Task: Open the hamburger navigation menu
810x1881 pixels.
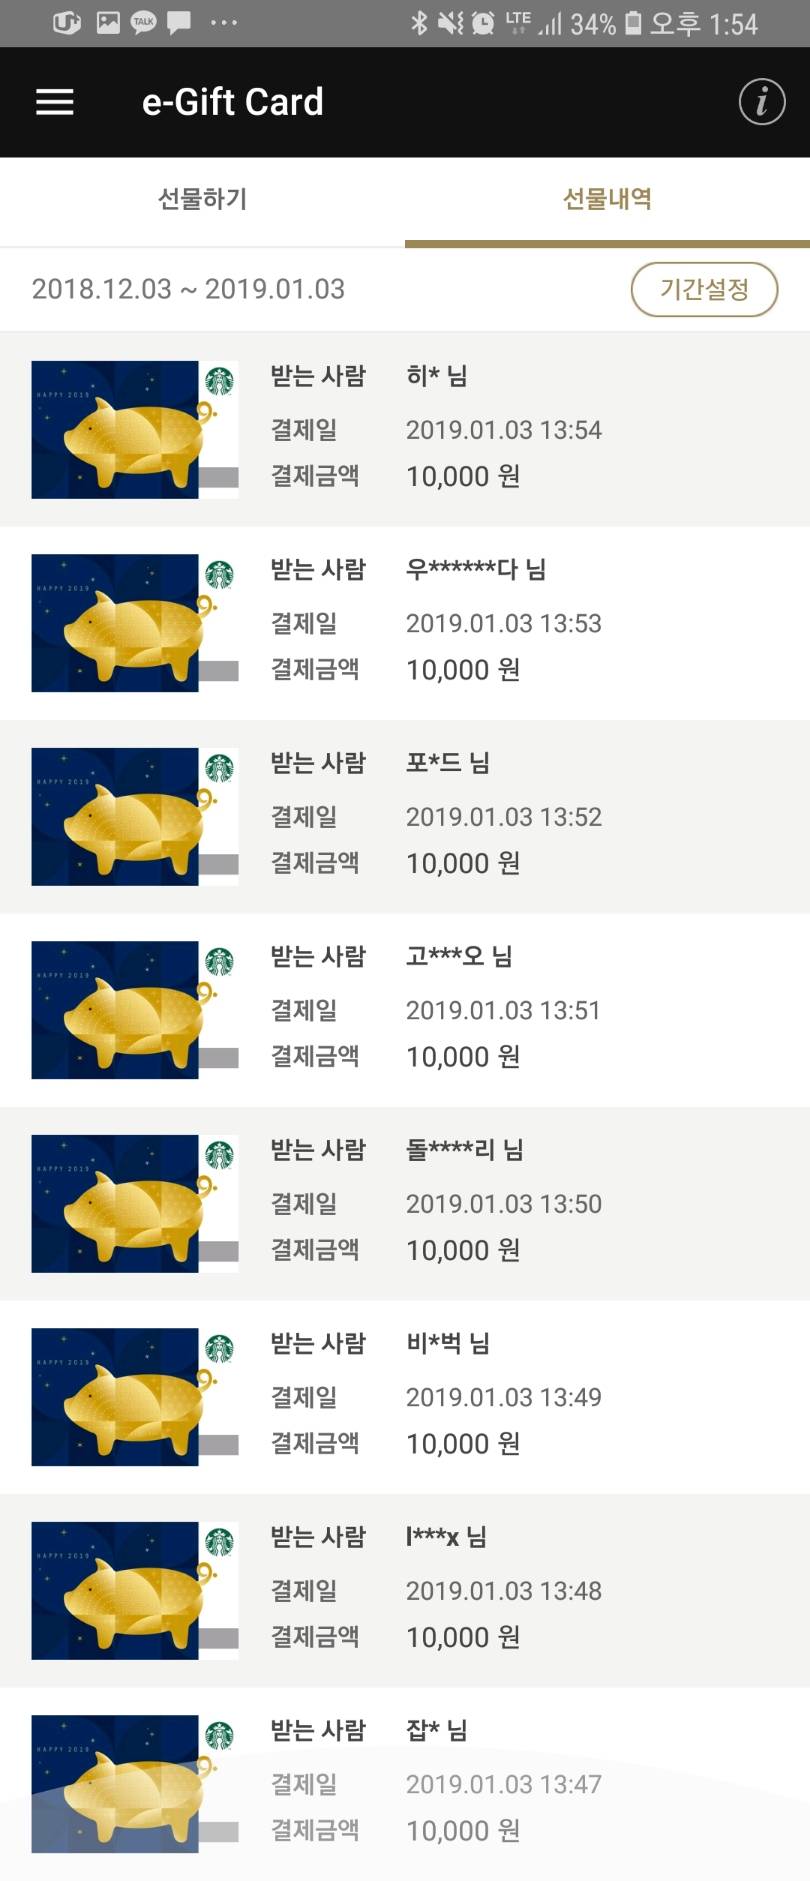Action: point(55,102)
